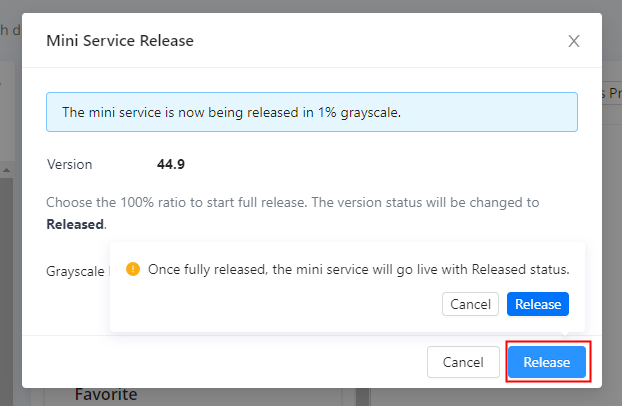This screenshot has height=406, width=622.
Task: Click the Version label
Action: [70, 164]
